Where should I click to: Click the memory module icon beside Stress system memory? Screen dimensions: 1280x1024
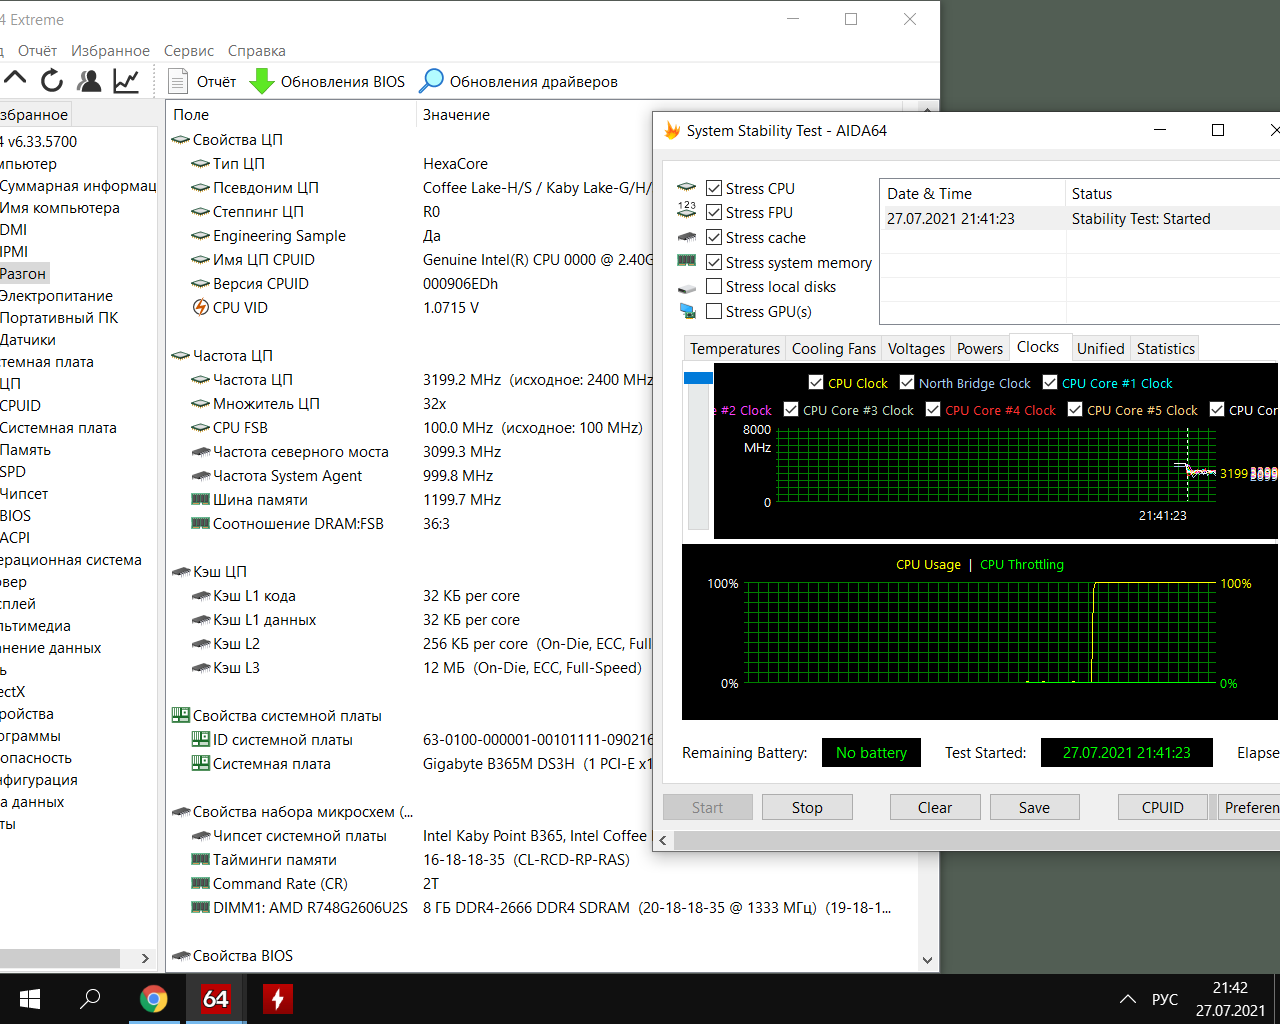click(686, 262)
